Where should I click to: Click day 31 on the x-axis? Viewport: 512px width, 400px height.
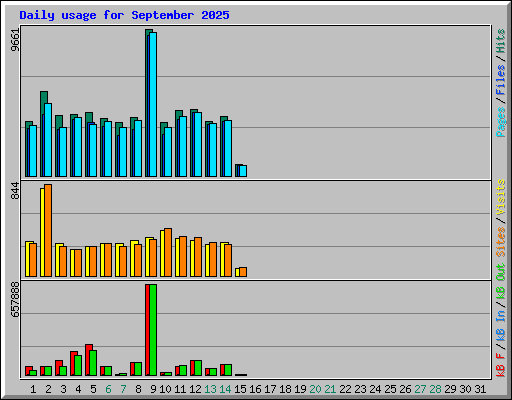pos(480,389)
